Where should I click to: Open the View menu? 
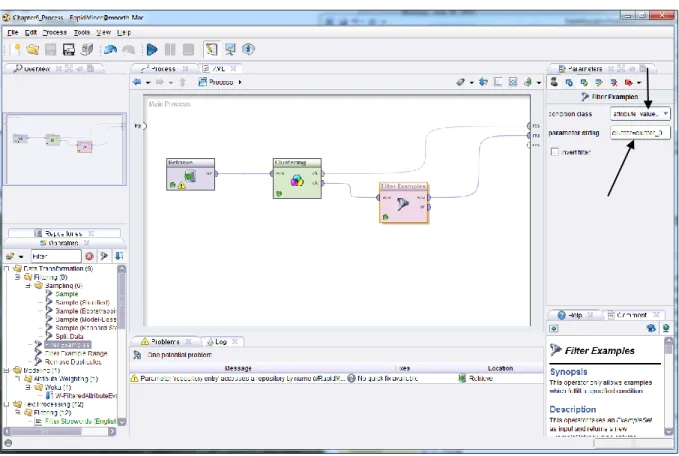click(x=103, y=32)
